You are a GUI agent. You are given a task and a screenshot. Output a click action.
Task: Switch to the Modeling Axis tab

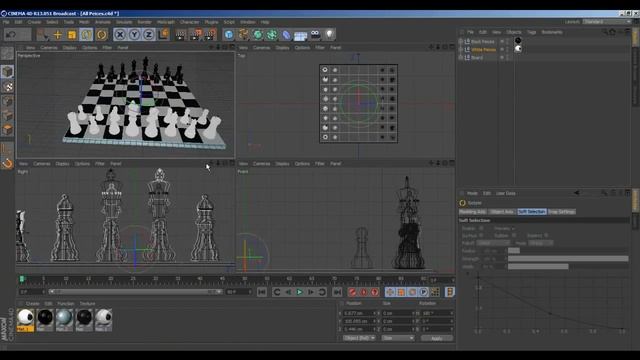tap(473, 212)
